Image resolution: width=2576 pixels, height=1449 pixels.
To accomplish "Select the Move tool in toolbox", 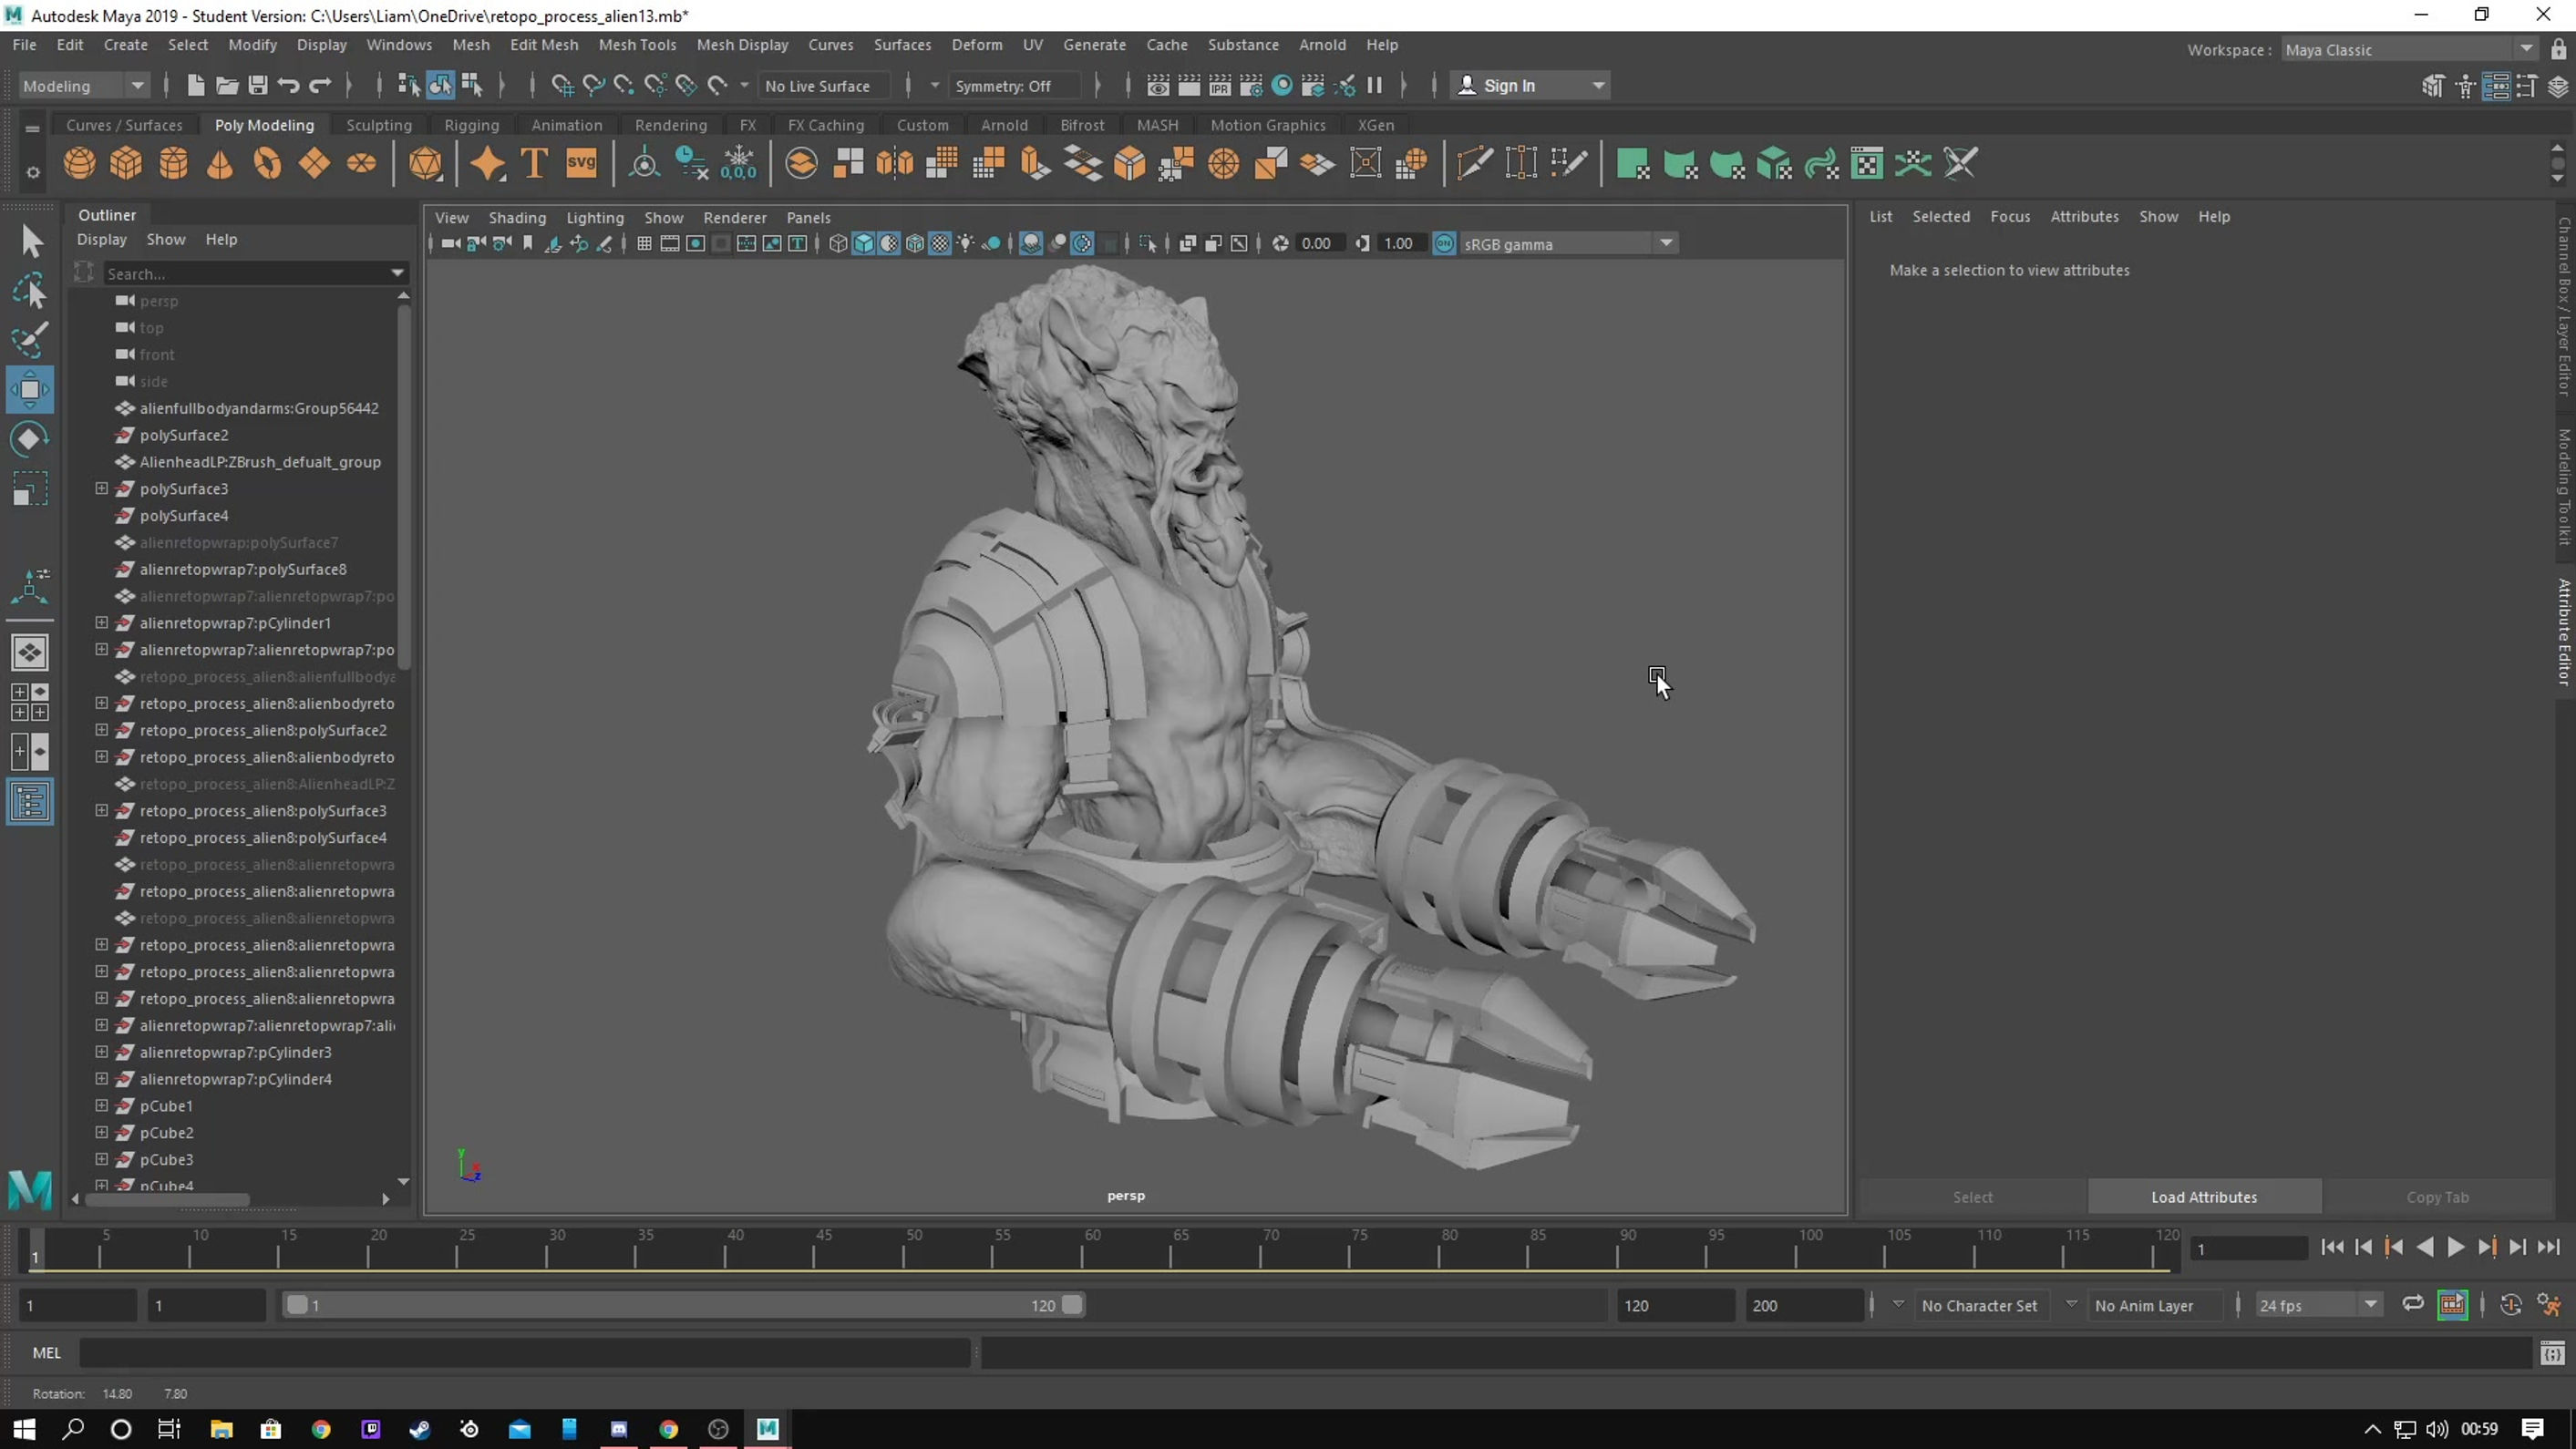I will coord(30,390).
